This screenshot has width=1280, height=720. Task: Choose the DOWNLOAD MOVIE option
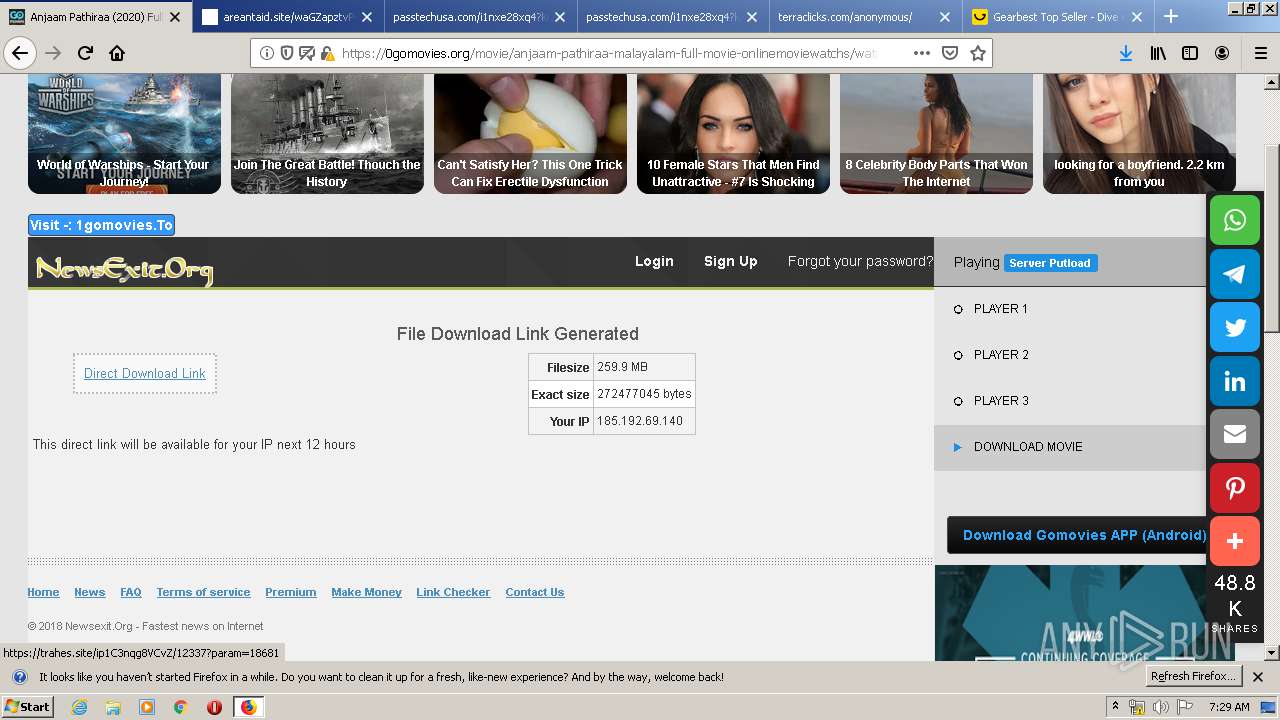[x=1070, y=447]
